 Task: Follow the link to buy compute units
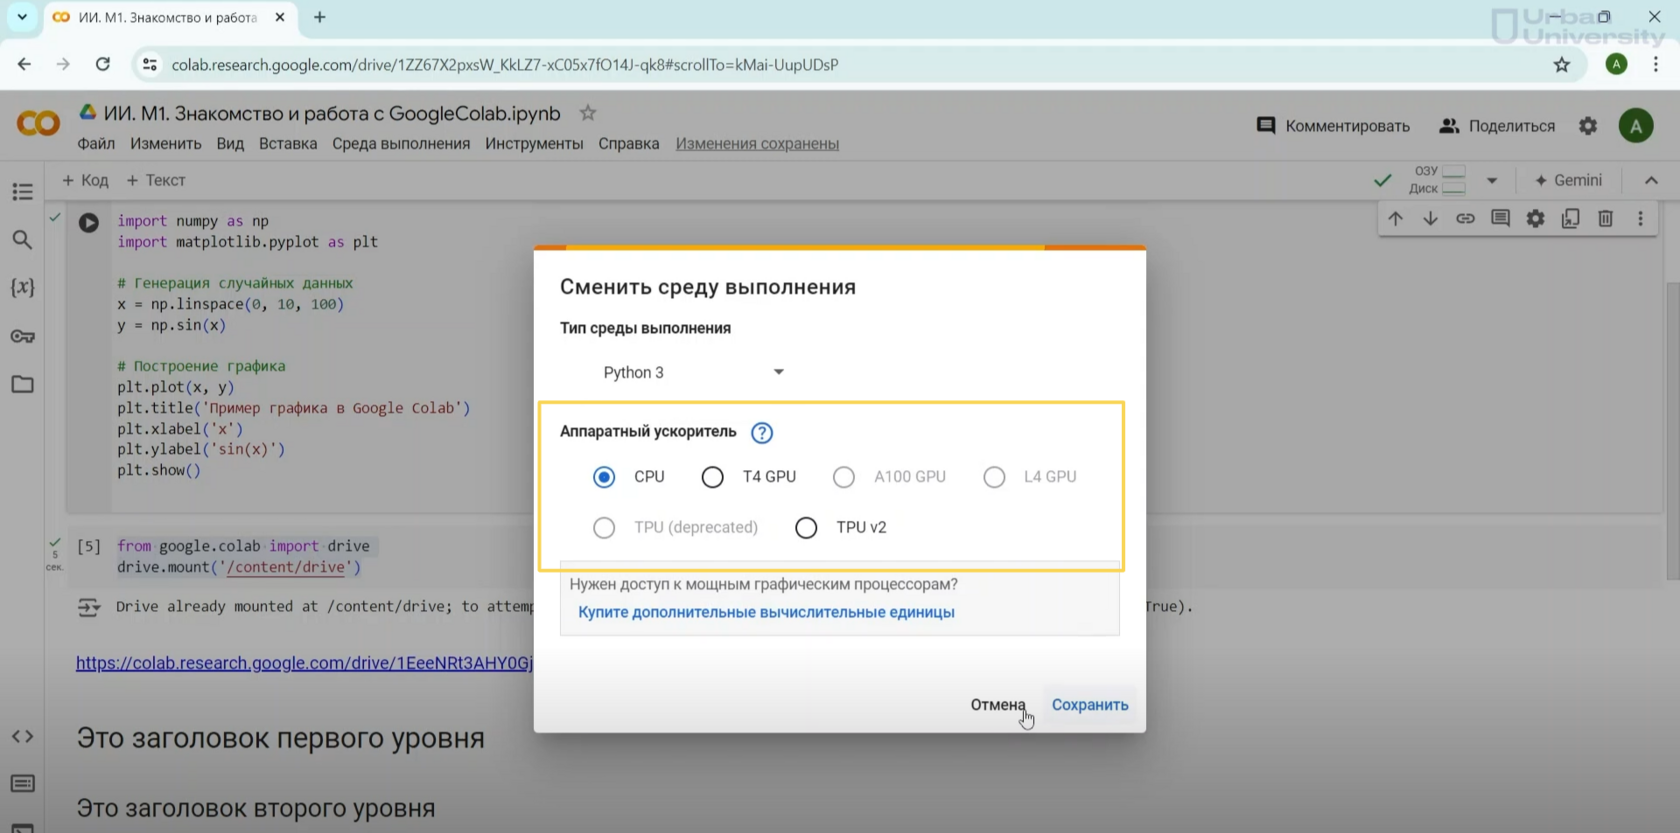coord(766,612)
